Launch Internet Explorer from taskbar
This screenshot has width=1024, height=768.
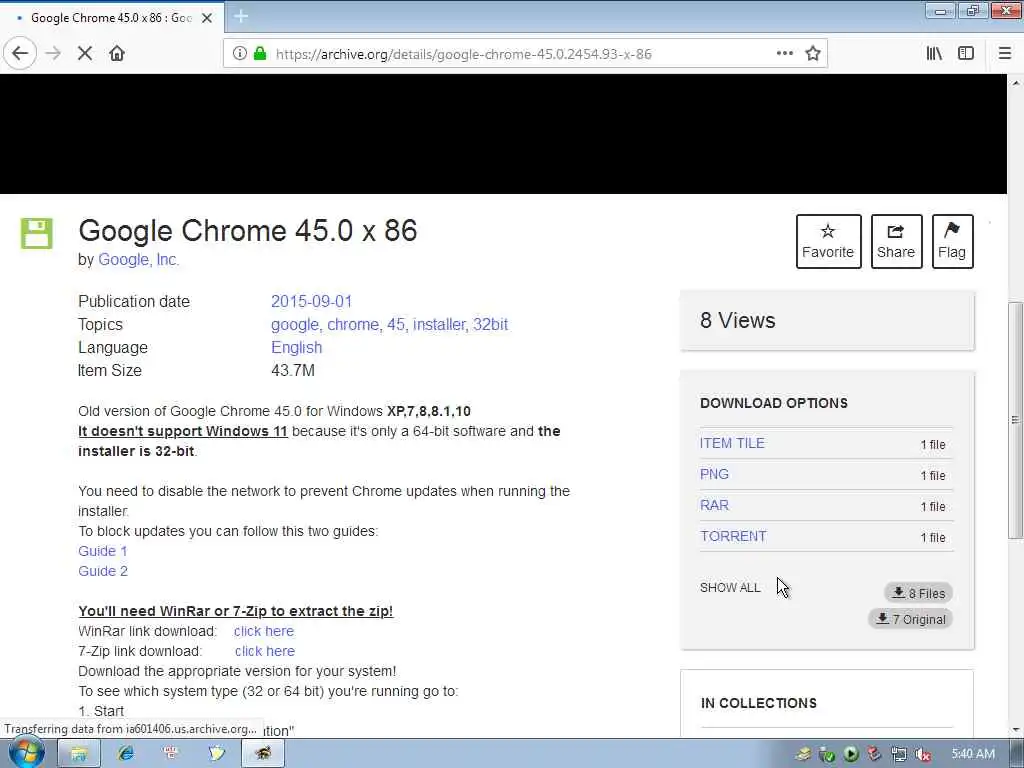125,754
